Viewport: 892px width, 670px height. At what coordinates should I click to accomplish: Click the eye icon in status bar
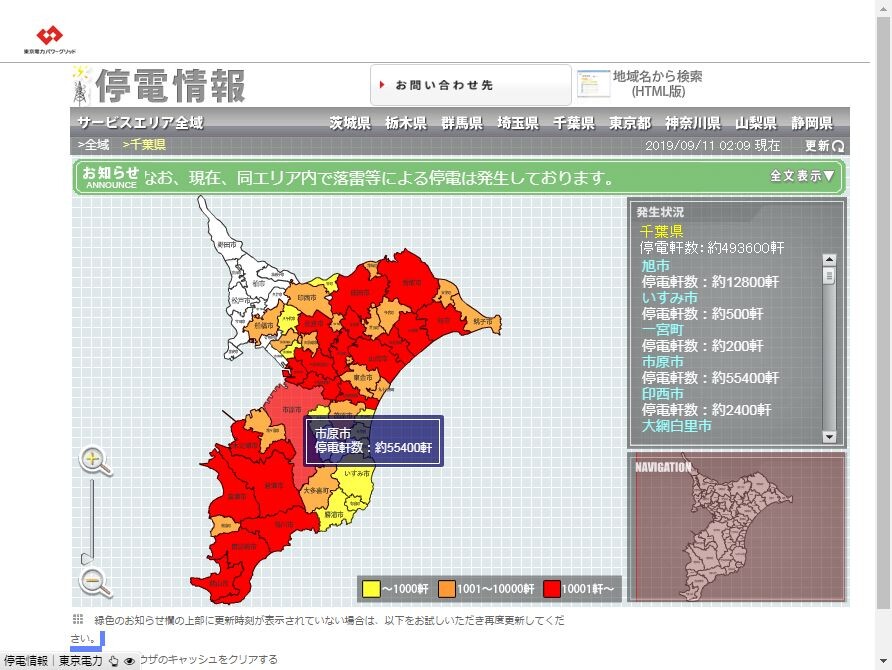coord(129,661)
